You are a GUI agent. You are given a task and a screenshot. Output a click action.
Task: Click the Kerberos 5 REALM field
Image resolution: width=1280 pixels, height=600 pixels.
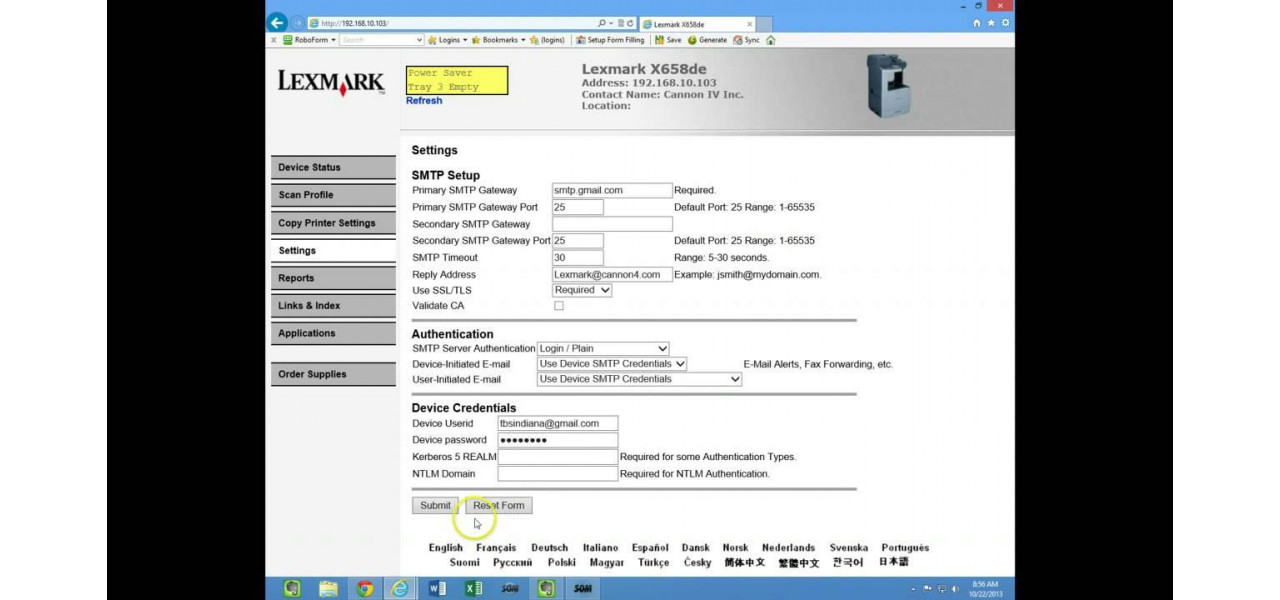click(x=558, y=457)
